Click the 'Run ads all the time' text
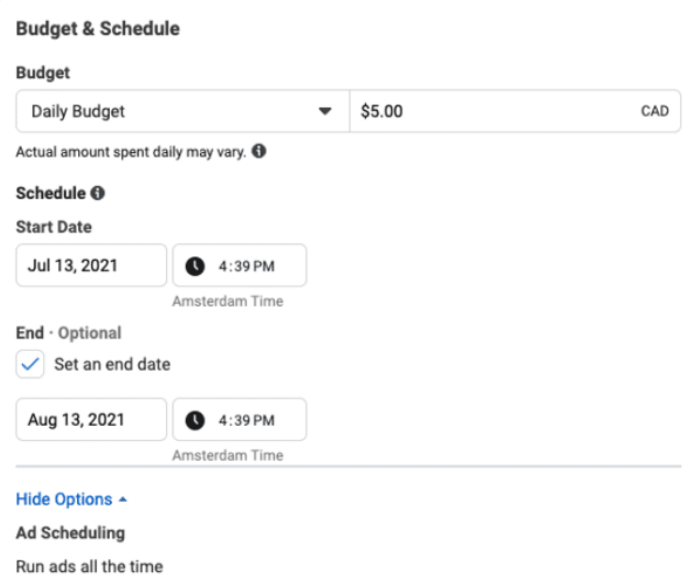This screenshot has height=581, width=690. [89, 567]
